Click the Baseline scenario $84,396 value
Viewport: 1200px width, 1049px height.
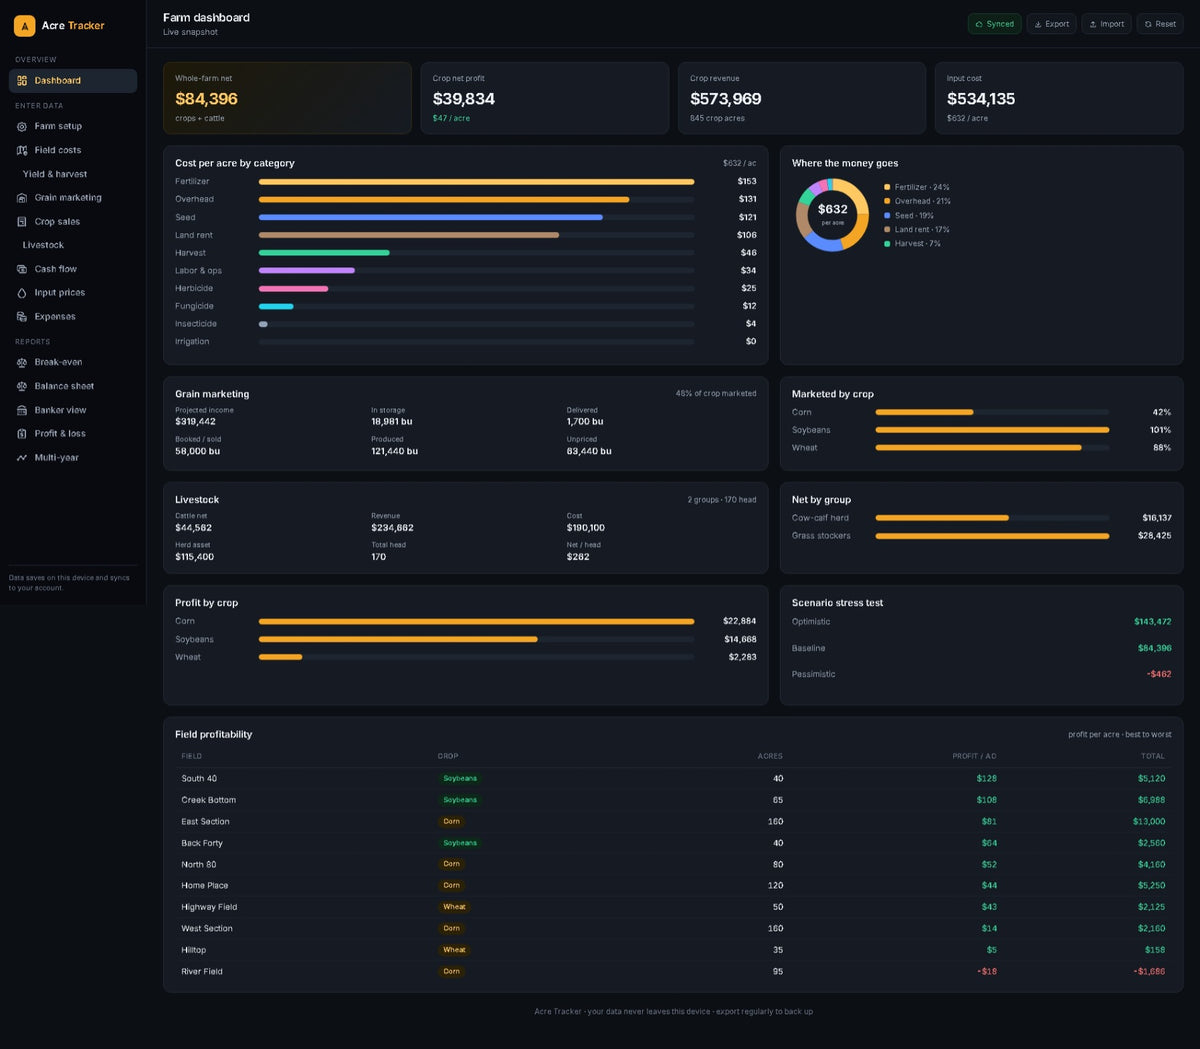[x=1155, y=648]
